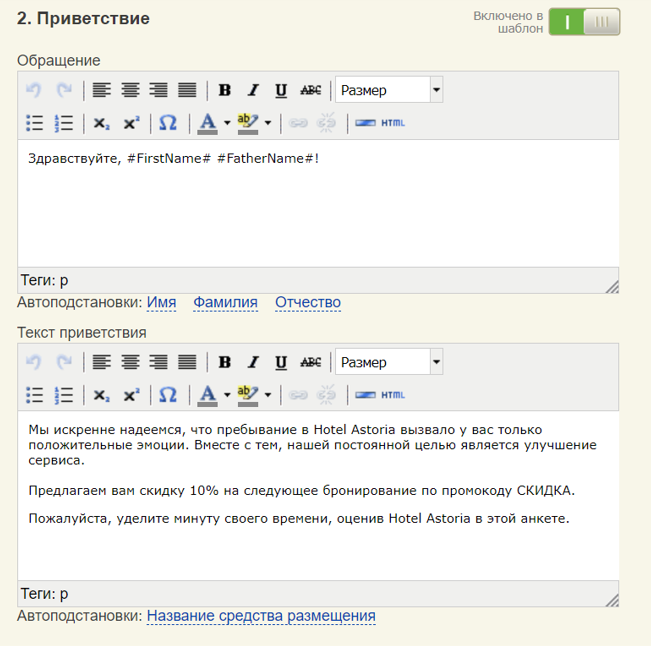The height and width of the screenshot is (646, 651).
Task: Justify text in Текст приветствия editor
Action: point(187,362)
